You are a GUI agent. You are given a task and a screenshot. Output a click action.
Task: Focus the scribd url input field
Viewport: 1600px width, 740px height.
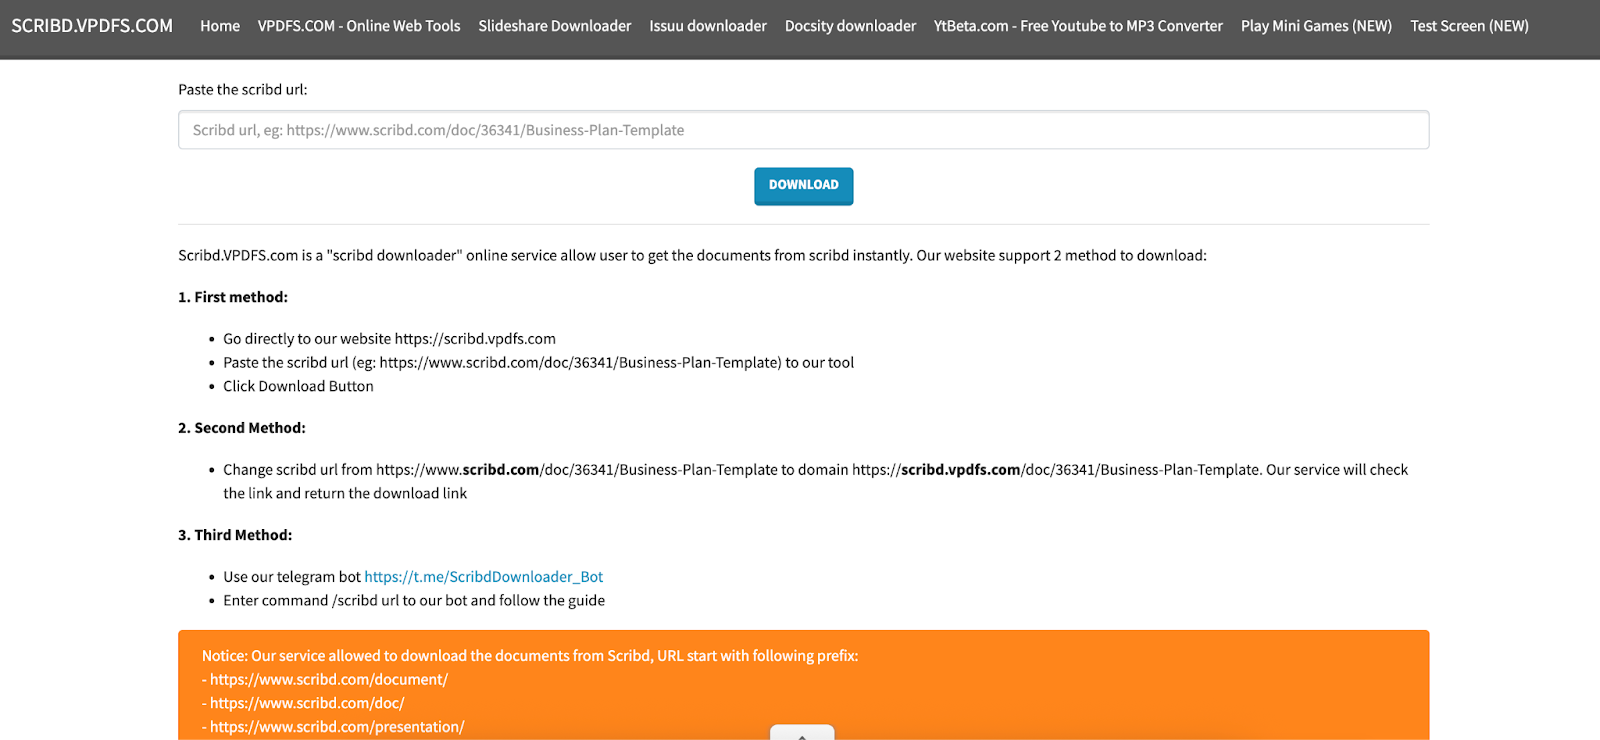point(803,130)
